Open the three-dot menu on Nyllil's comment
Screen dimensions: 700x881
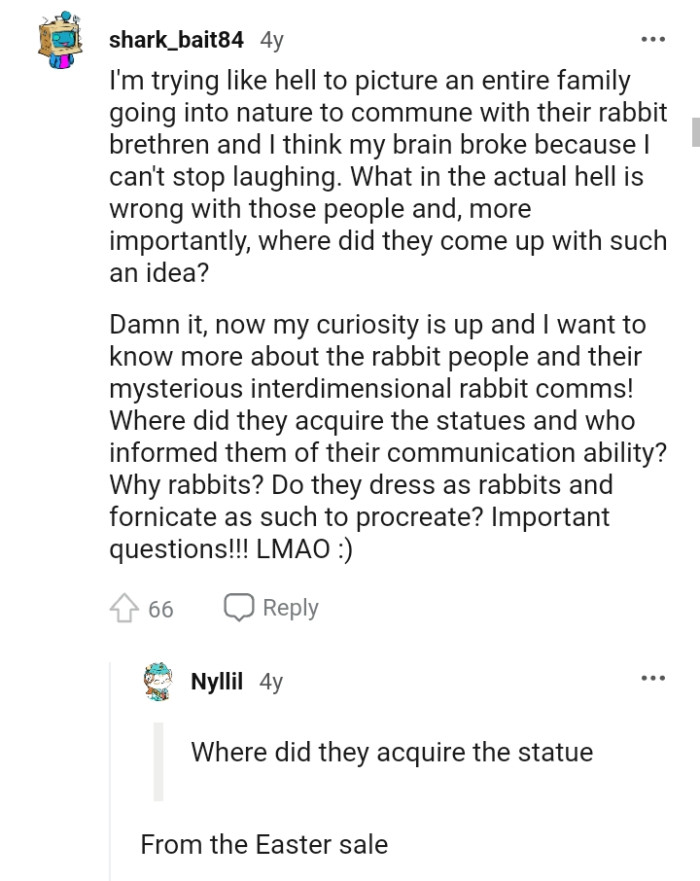[651, 679]
